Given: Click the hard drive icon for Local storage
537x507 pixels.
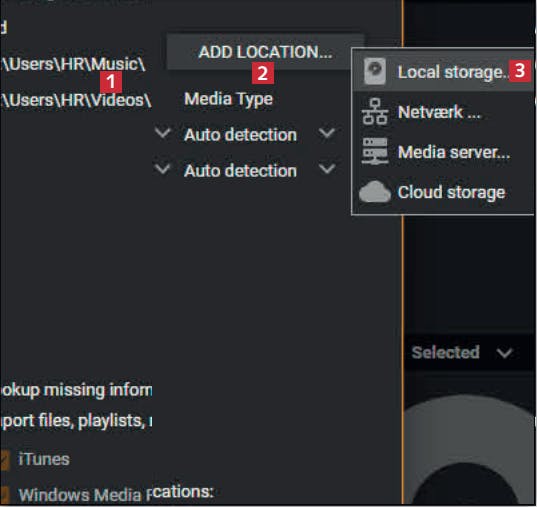Looking at the screenshot, I should (x=375, y=71).
